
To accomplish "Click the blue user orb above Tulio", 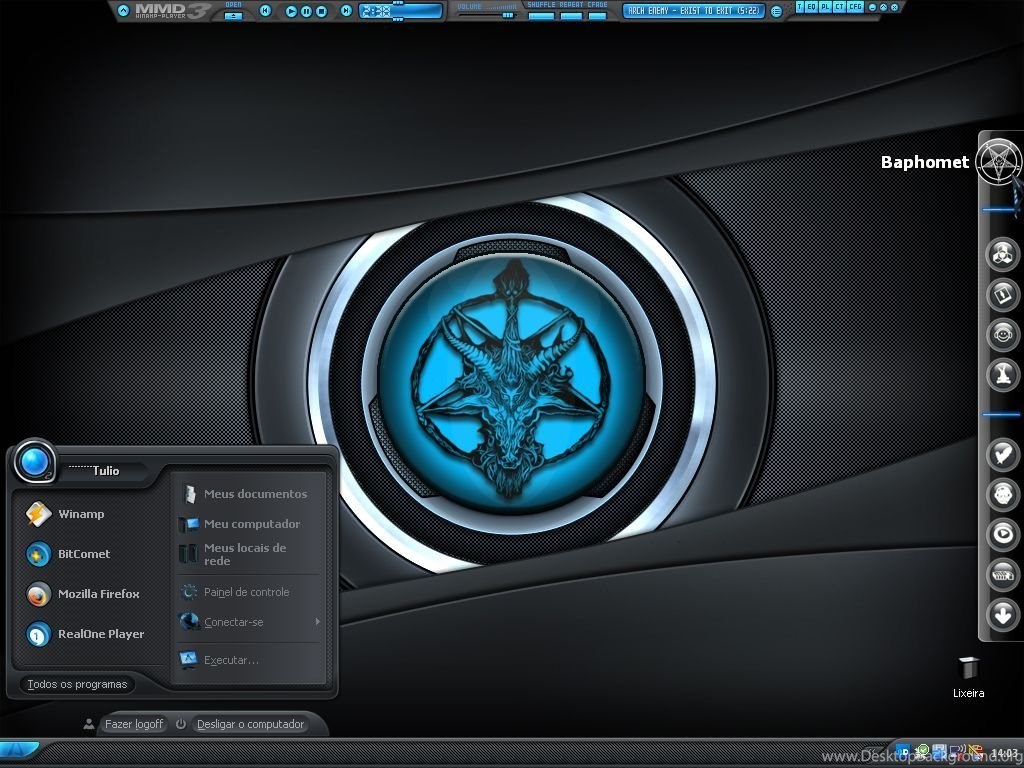I will pos(34,461).
